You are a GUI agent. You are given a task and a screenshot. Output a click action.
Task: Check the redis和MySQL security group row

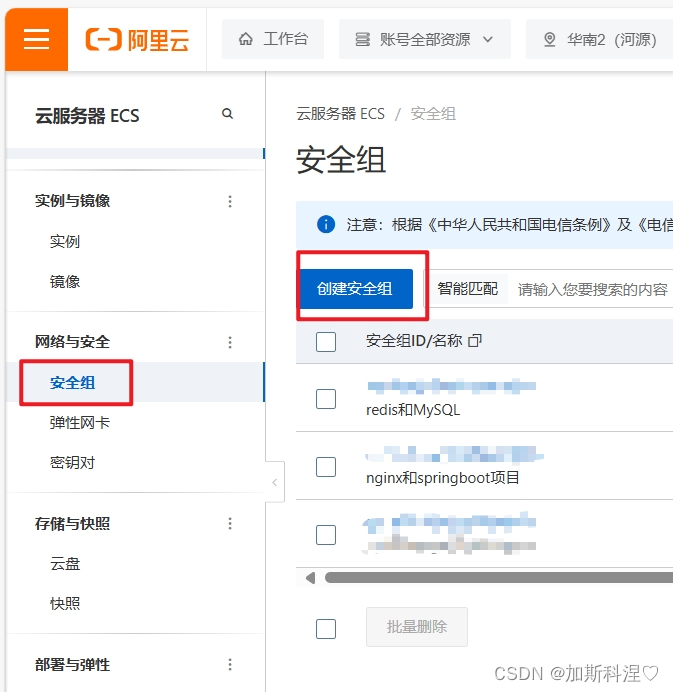326,399
